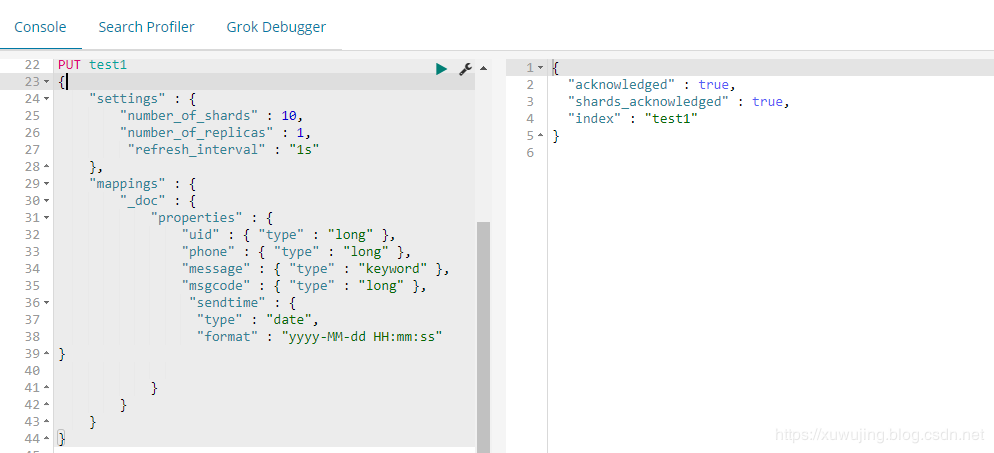
Task: Toggle fold marker at line 39
Action: pyautogui.click(x=47, y=354)
